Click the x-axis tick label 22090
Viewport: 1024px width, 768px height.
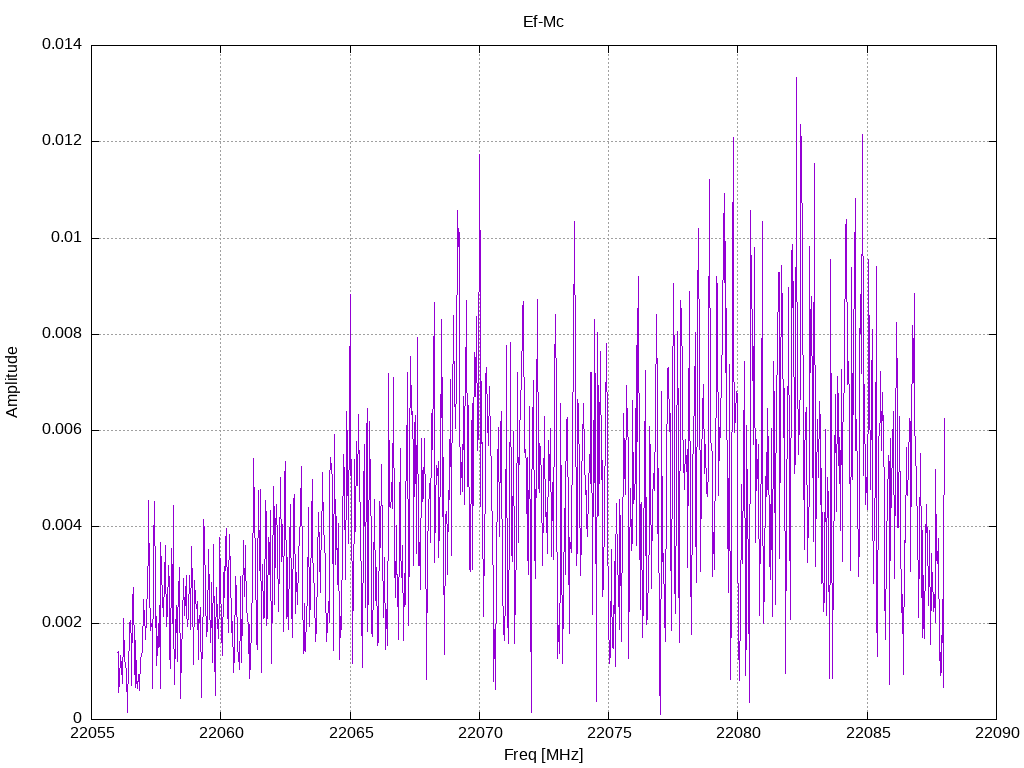pos(997,733)
